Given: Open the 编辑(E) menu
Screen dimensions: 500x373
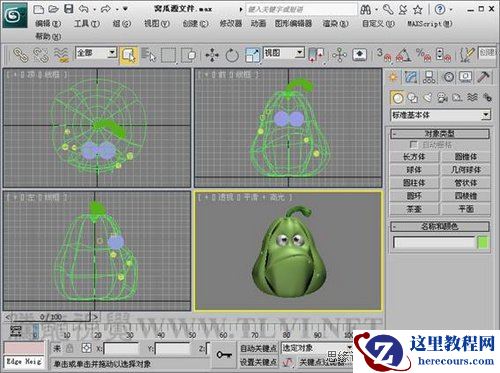Looking at the screenshot, I should (x=48, y=24).
